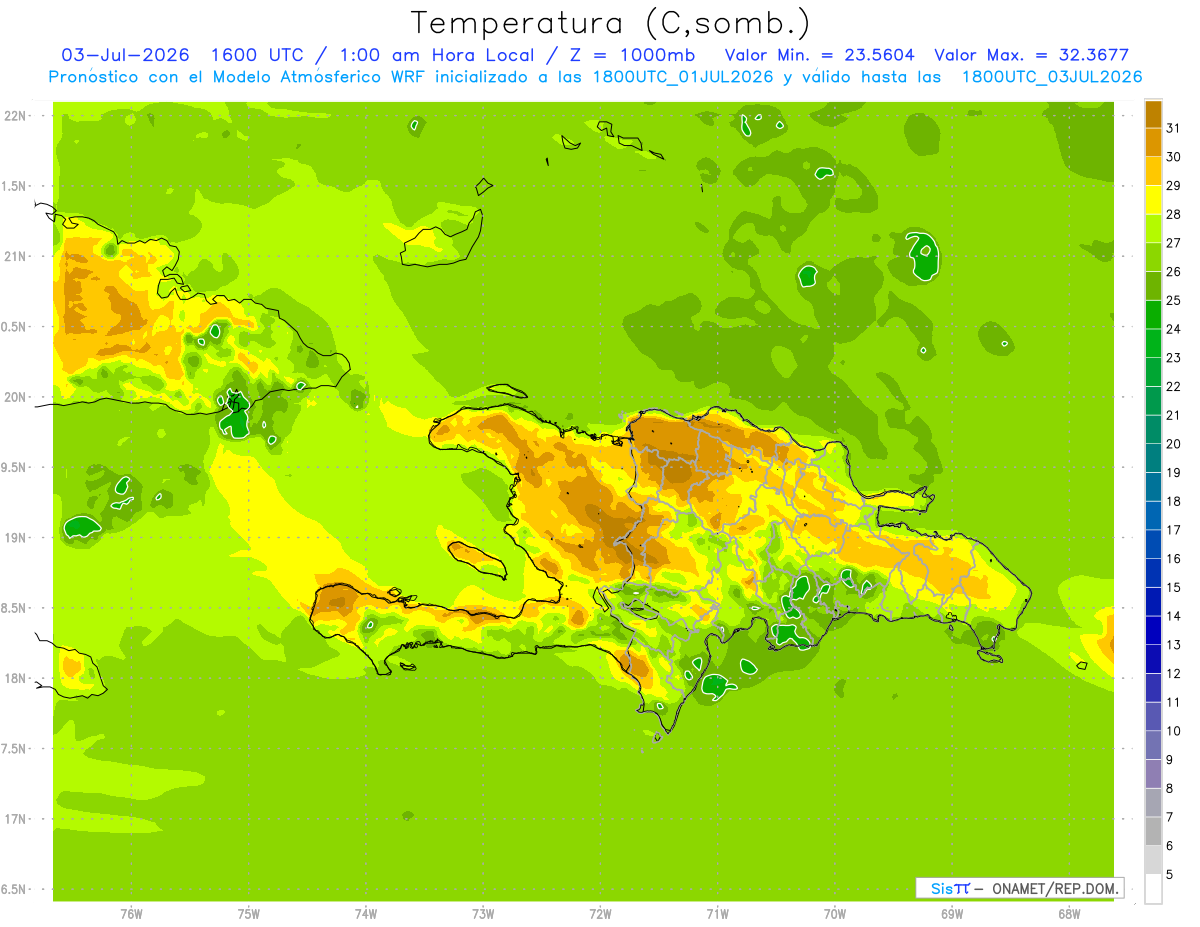Click the 73W longitude axis label

point(483,914)
